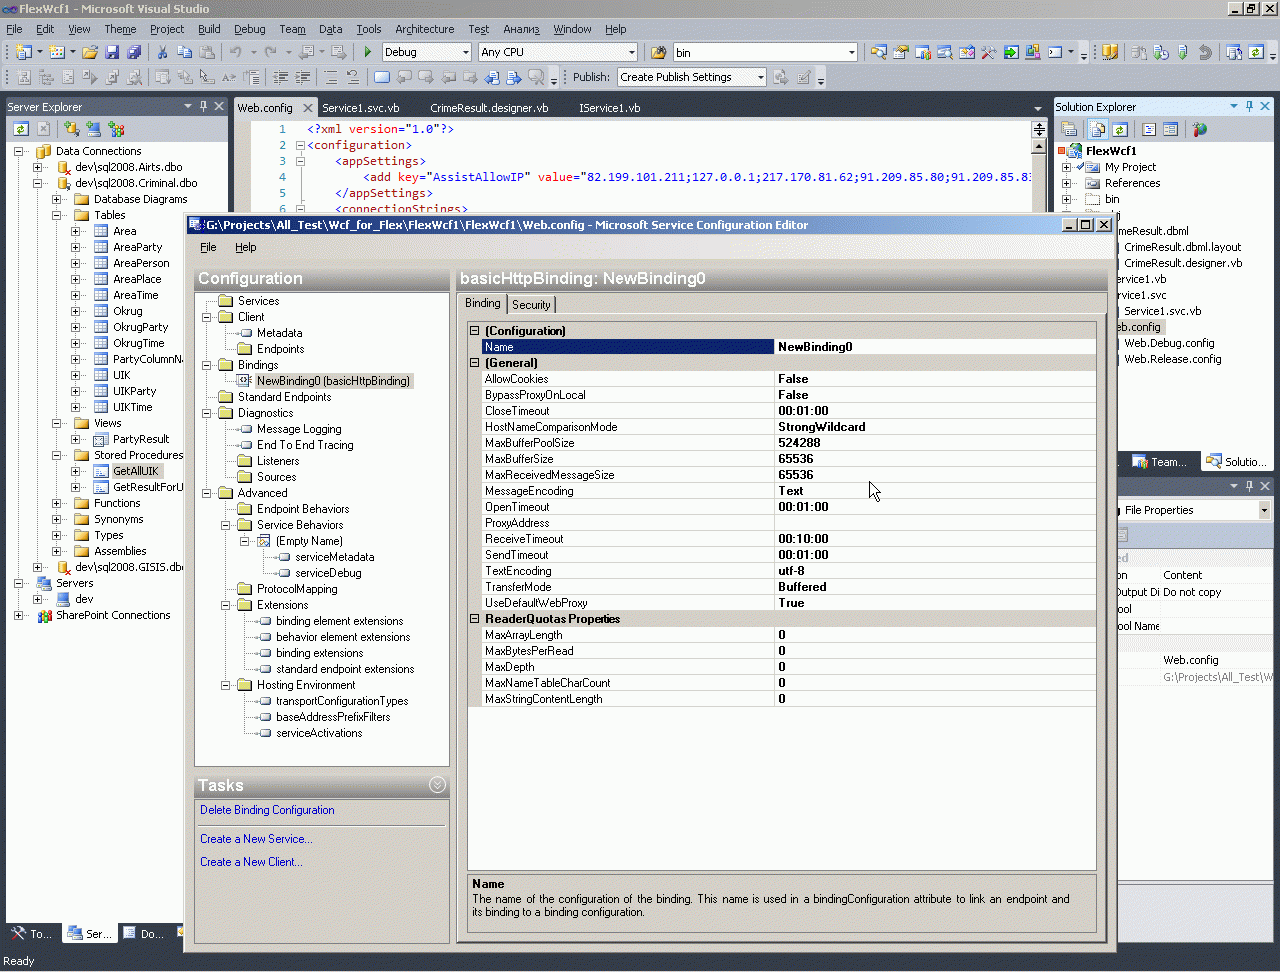Click Open File icon in Visual Studio toolbar
1280x972 pixels.
point(90,52)
